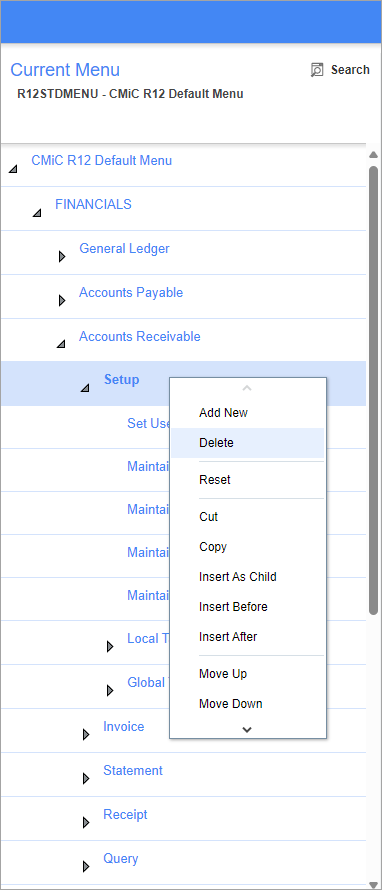
Task: Expand the Statement node arrow
Action: click(x=86, y=779)
